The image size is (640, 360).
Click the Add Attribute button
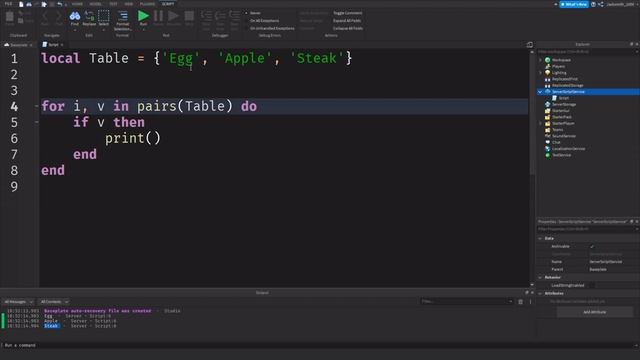click(x=595, y=312)
